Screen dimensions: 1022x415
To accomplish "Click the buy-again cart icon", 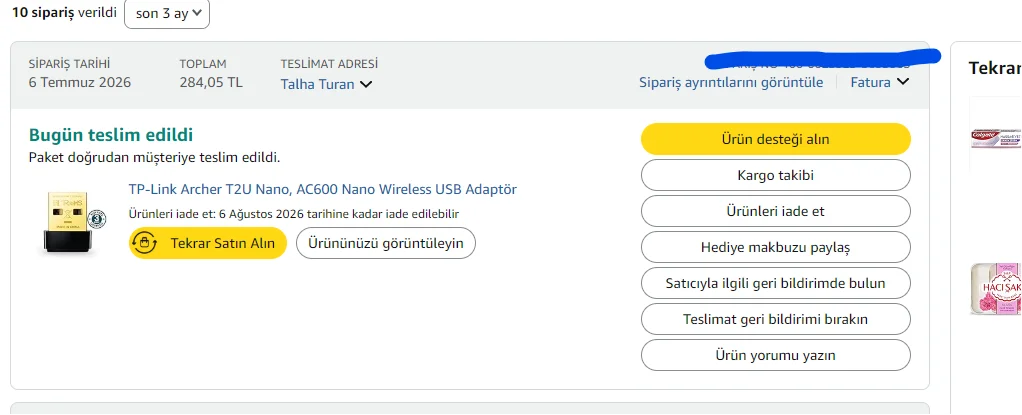I will (x=145, y=243).
